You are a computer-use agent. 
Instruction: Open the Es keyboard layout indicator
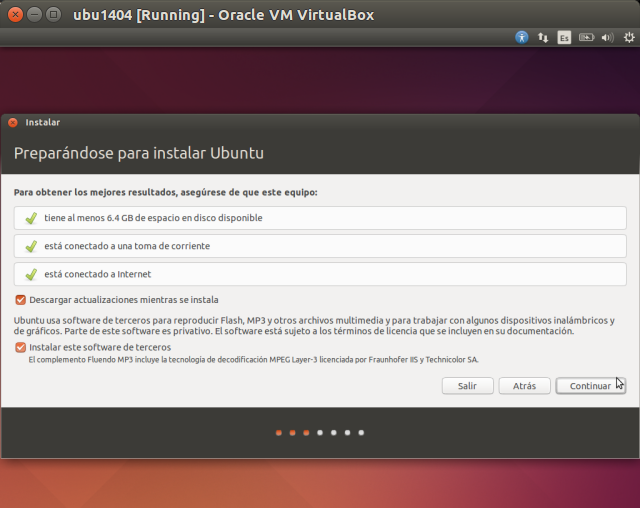point(564,38)
